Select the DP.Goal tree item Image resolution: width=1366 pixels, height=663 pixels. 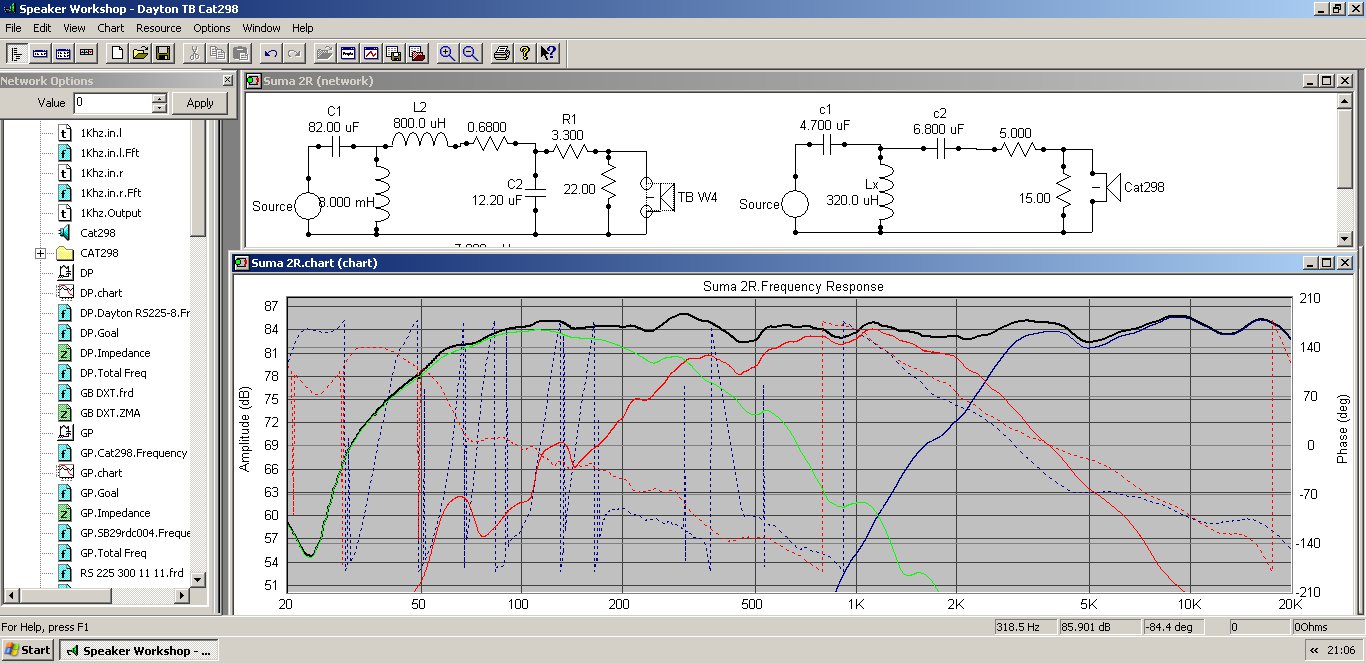[100, 333]
